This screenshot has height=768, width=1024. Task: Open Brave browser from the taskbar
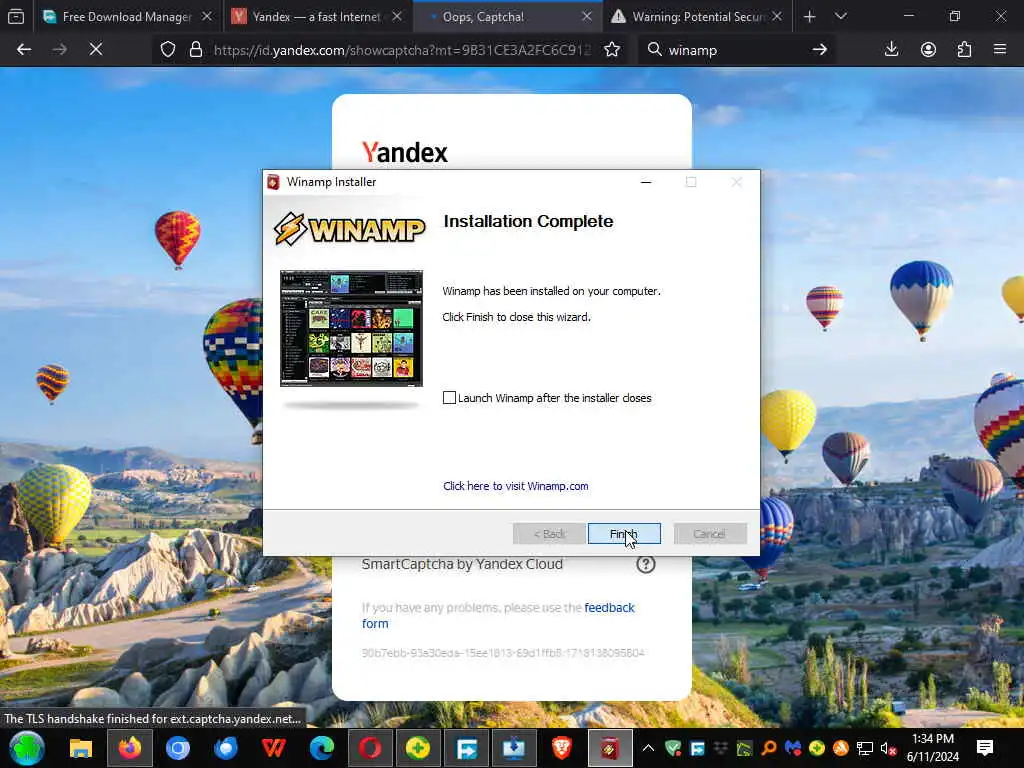(562, 748)
